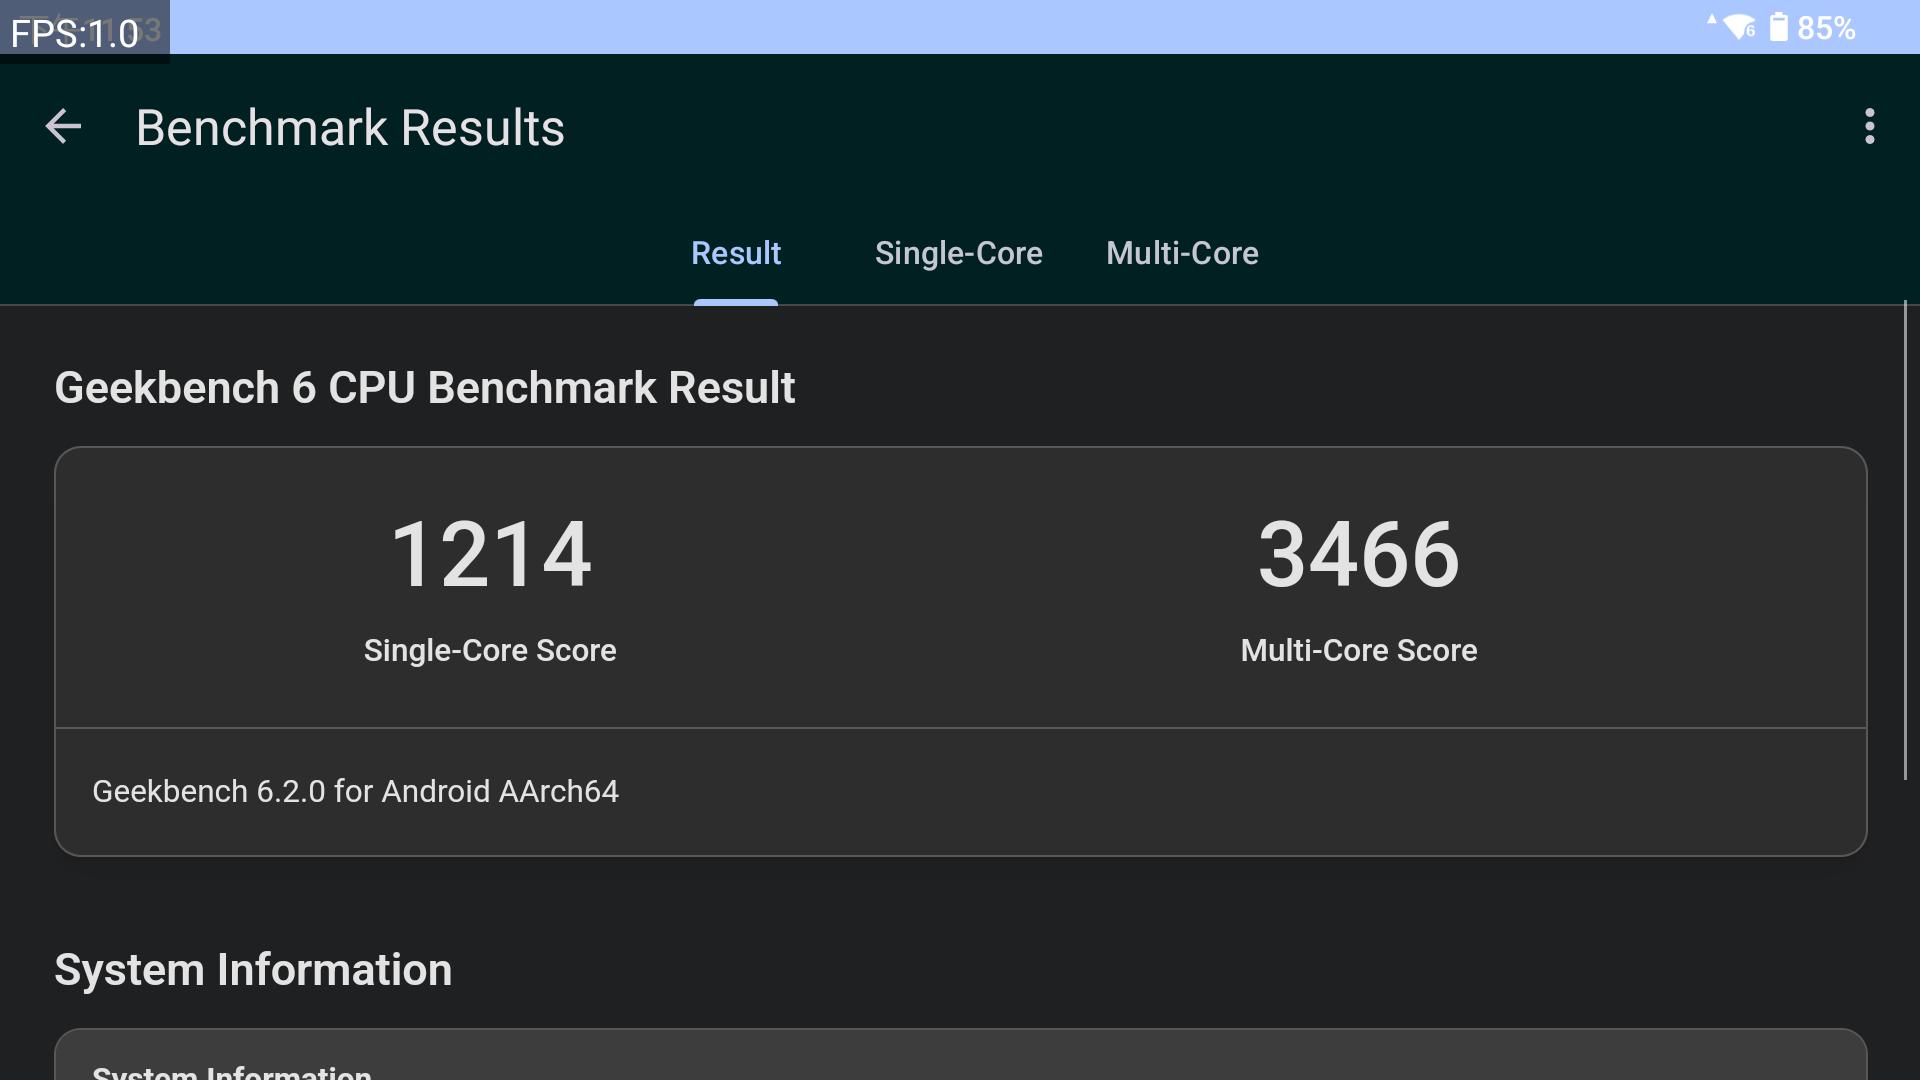1920x1080 pixels.
Task: Click the large System Information section heading
Action: pos(253,970)
